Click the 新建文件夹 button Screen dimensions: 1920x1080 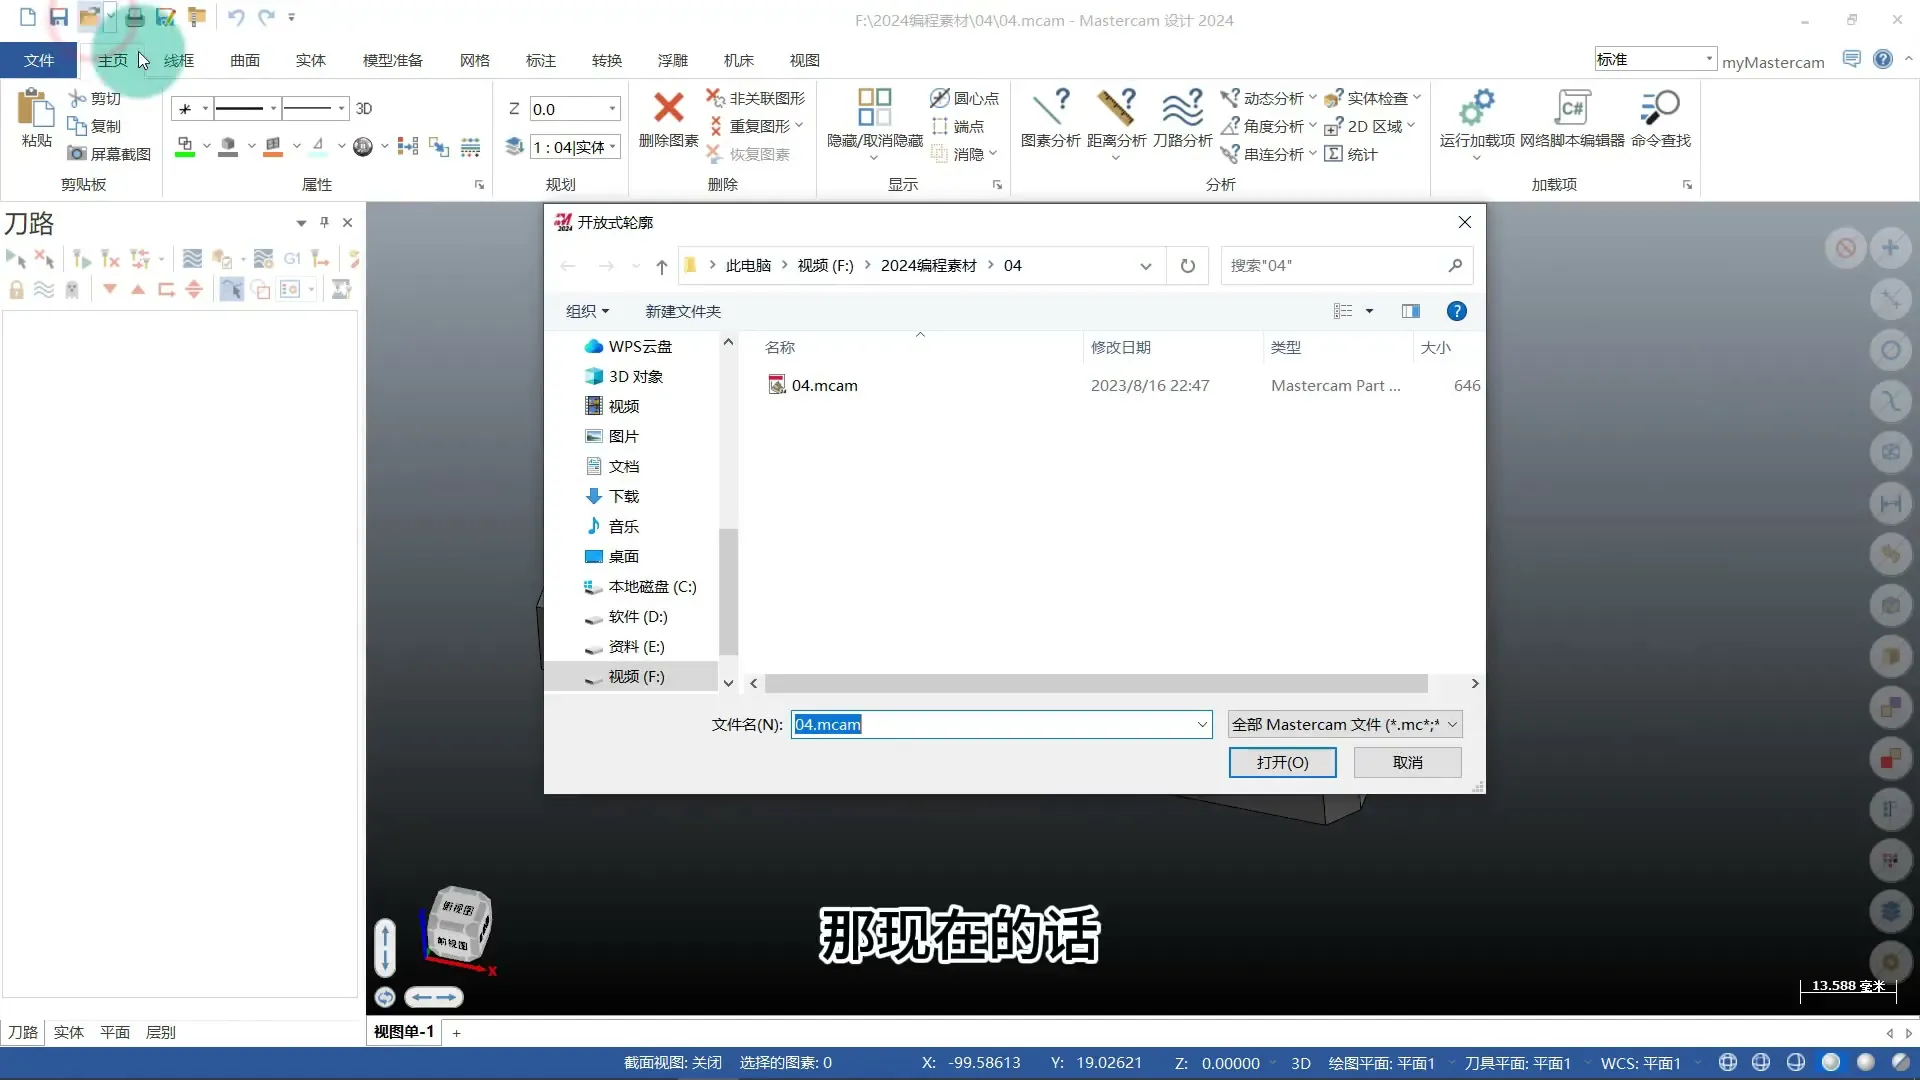tap(682, 311)
